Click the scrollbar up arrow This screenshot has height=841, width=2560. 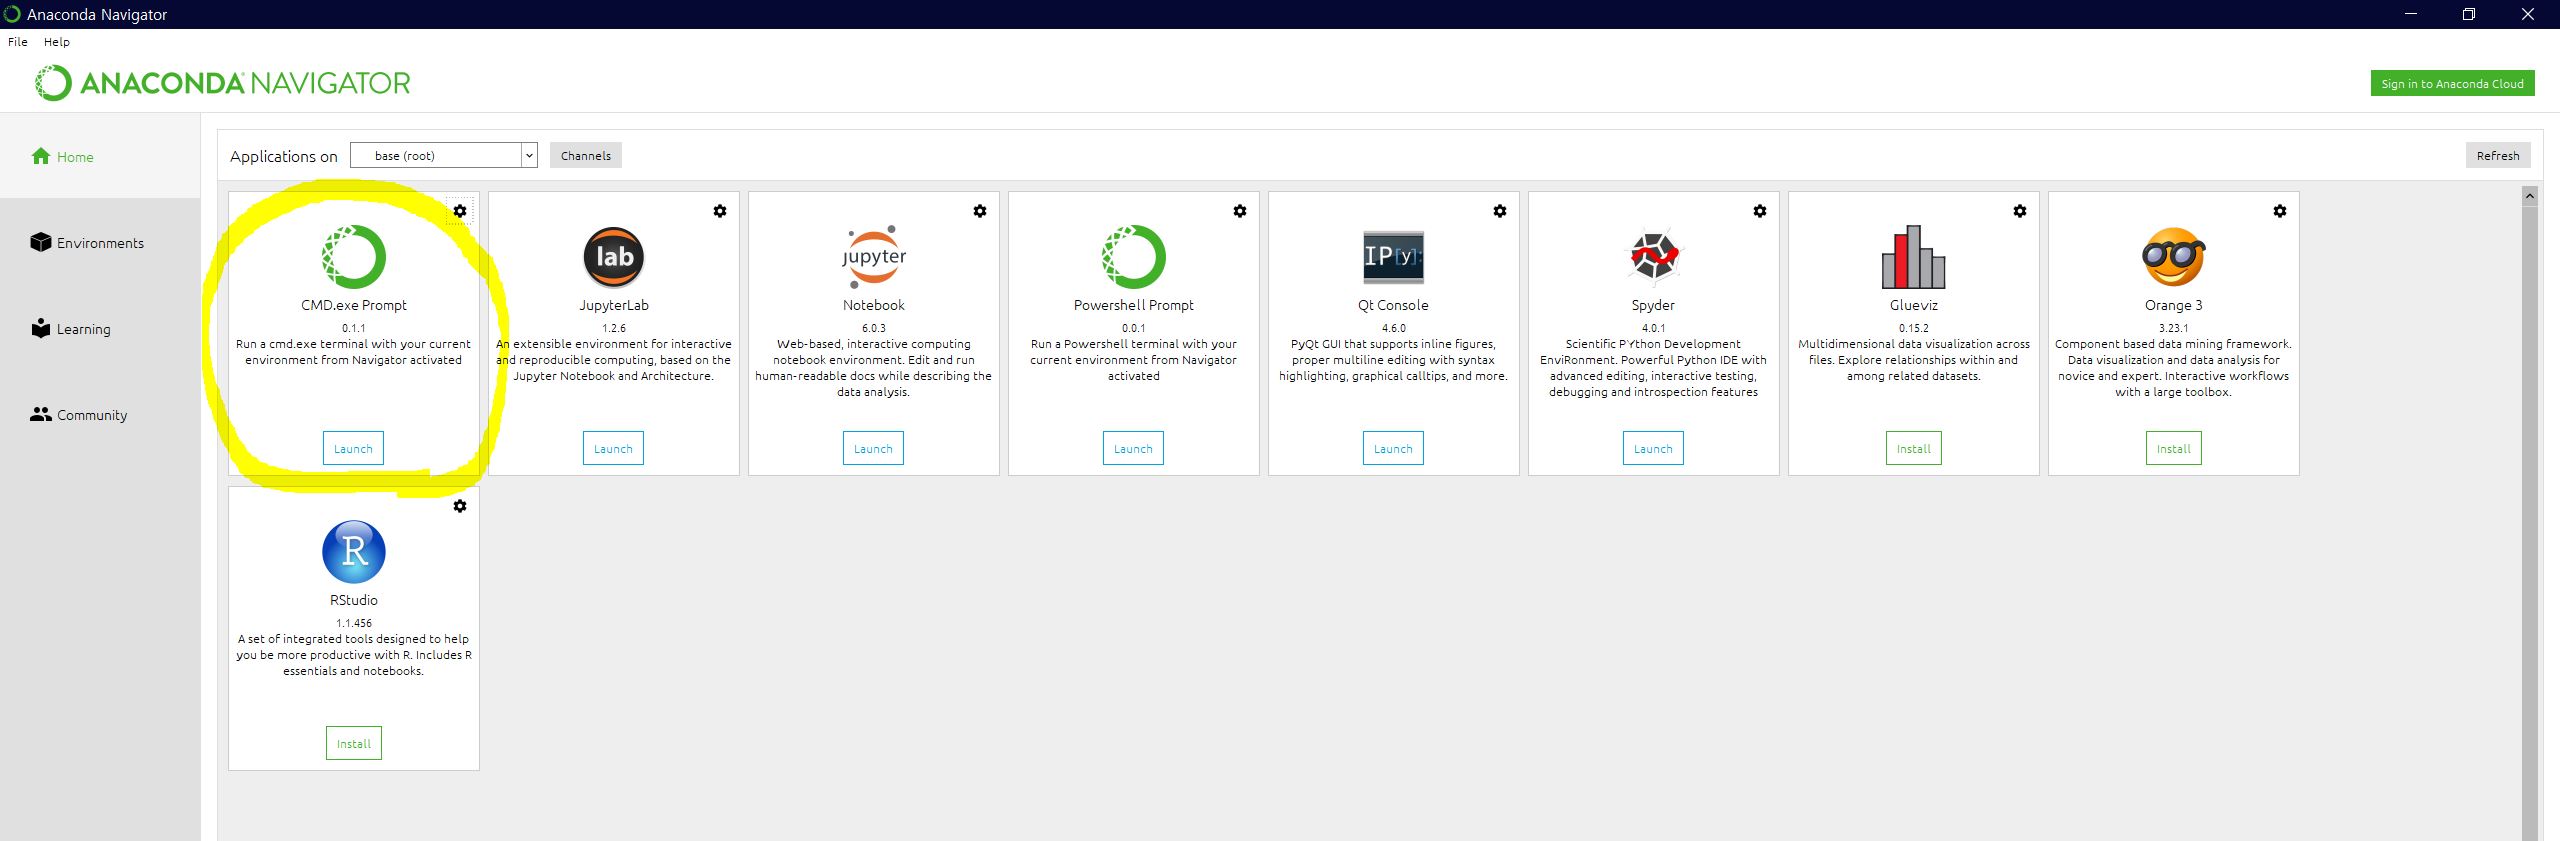(2530, 196)
